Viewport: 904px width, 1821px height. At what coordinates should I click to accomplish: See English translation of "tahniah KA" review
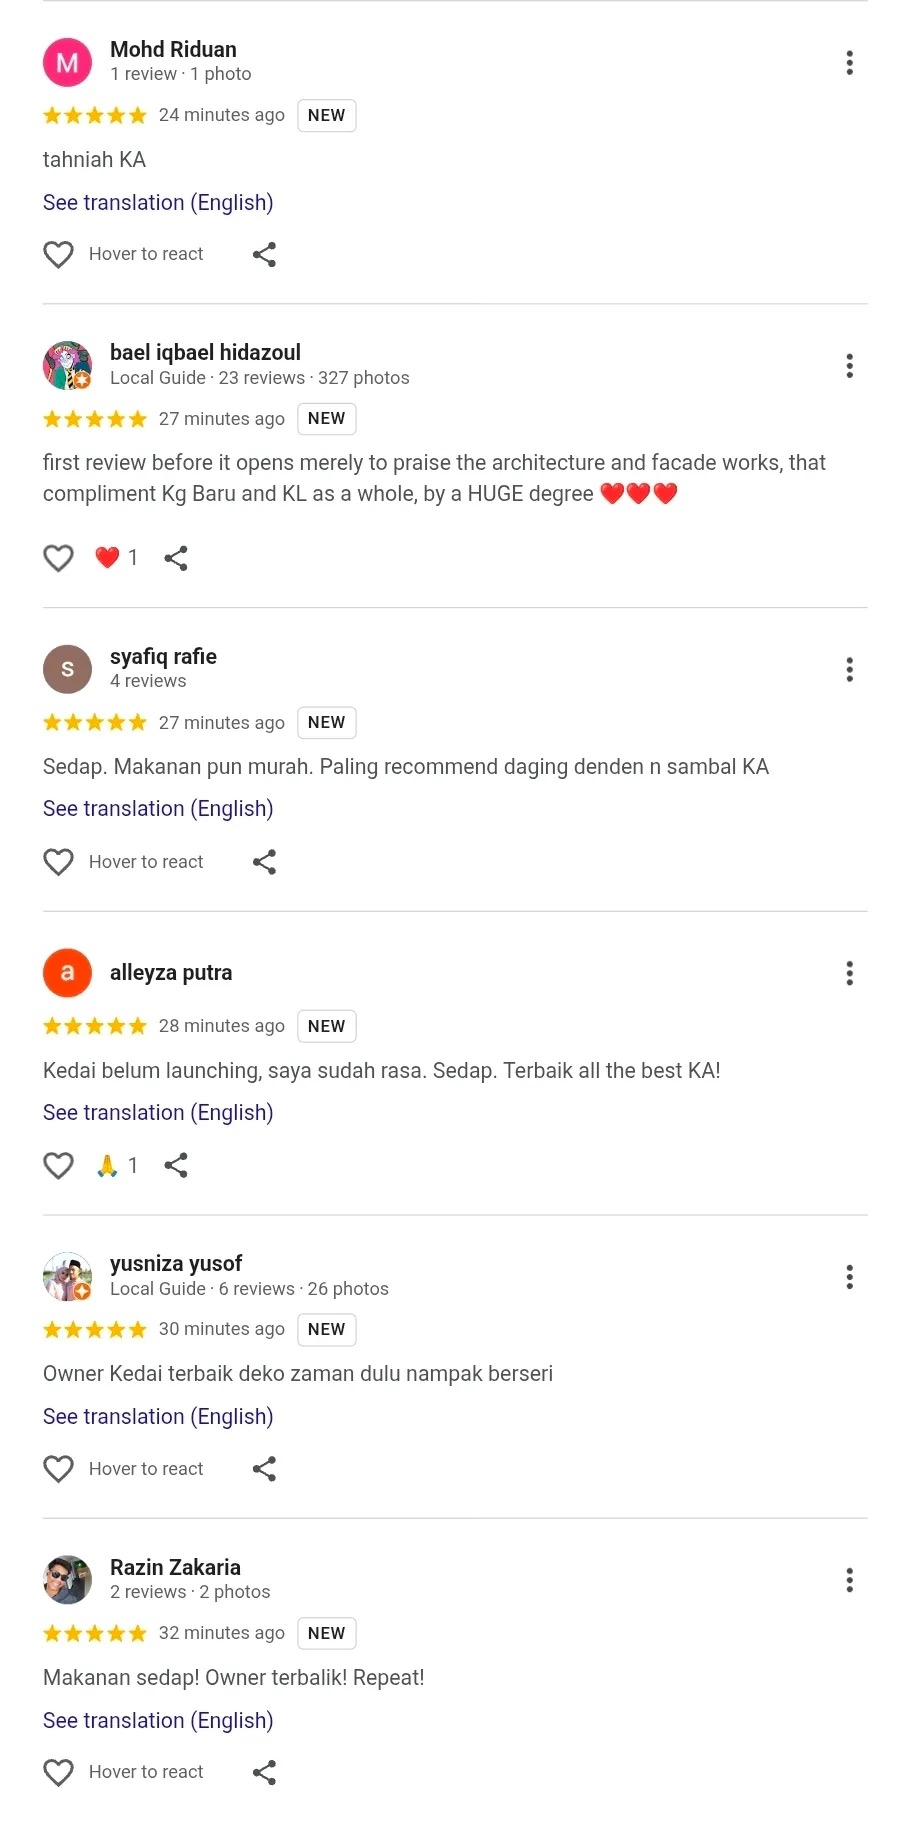tap(158, 203)
